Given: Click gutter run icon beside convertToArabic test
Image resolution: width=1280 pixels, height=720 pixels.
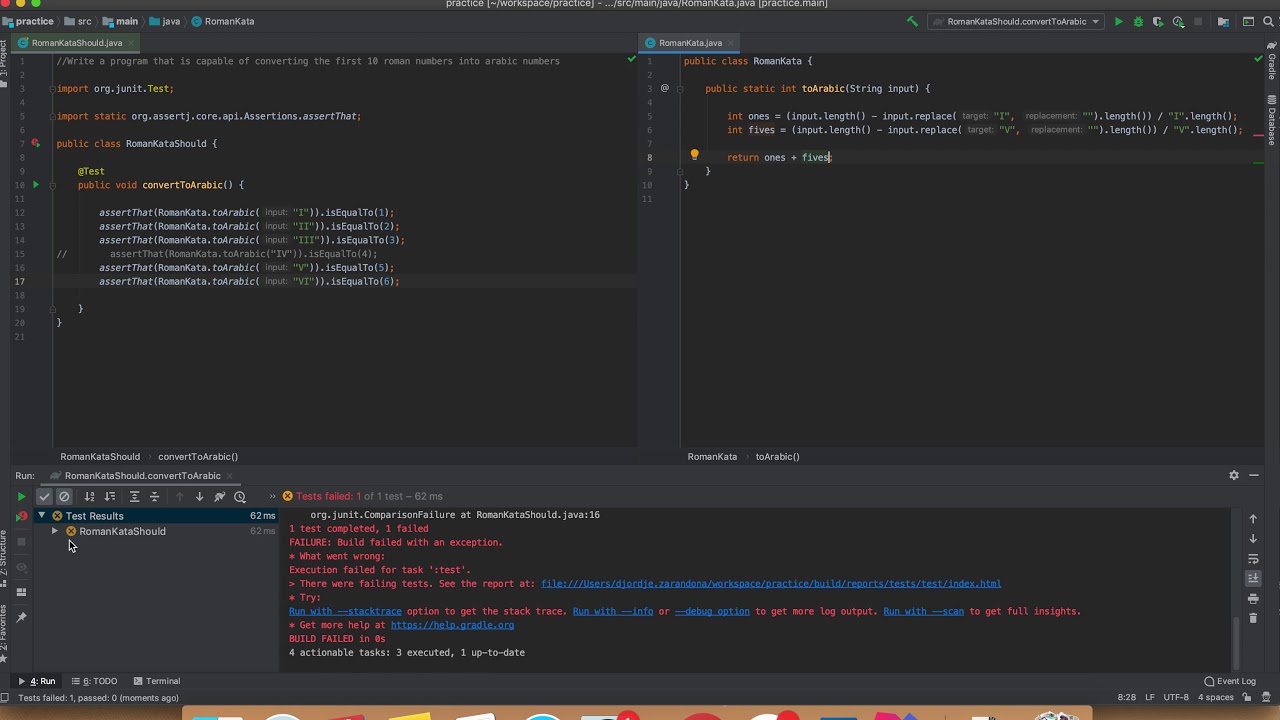Looking at the screenshot, I should pos(35,184).
